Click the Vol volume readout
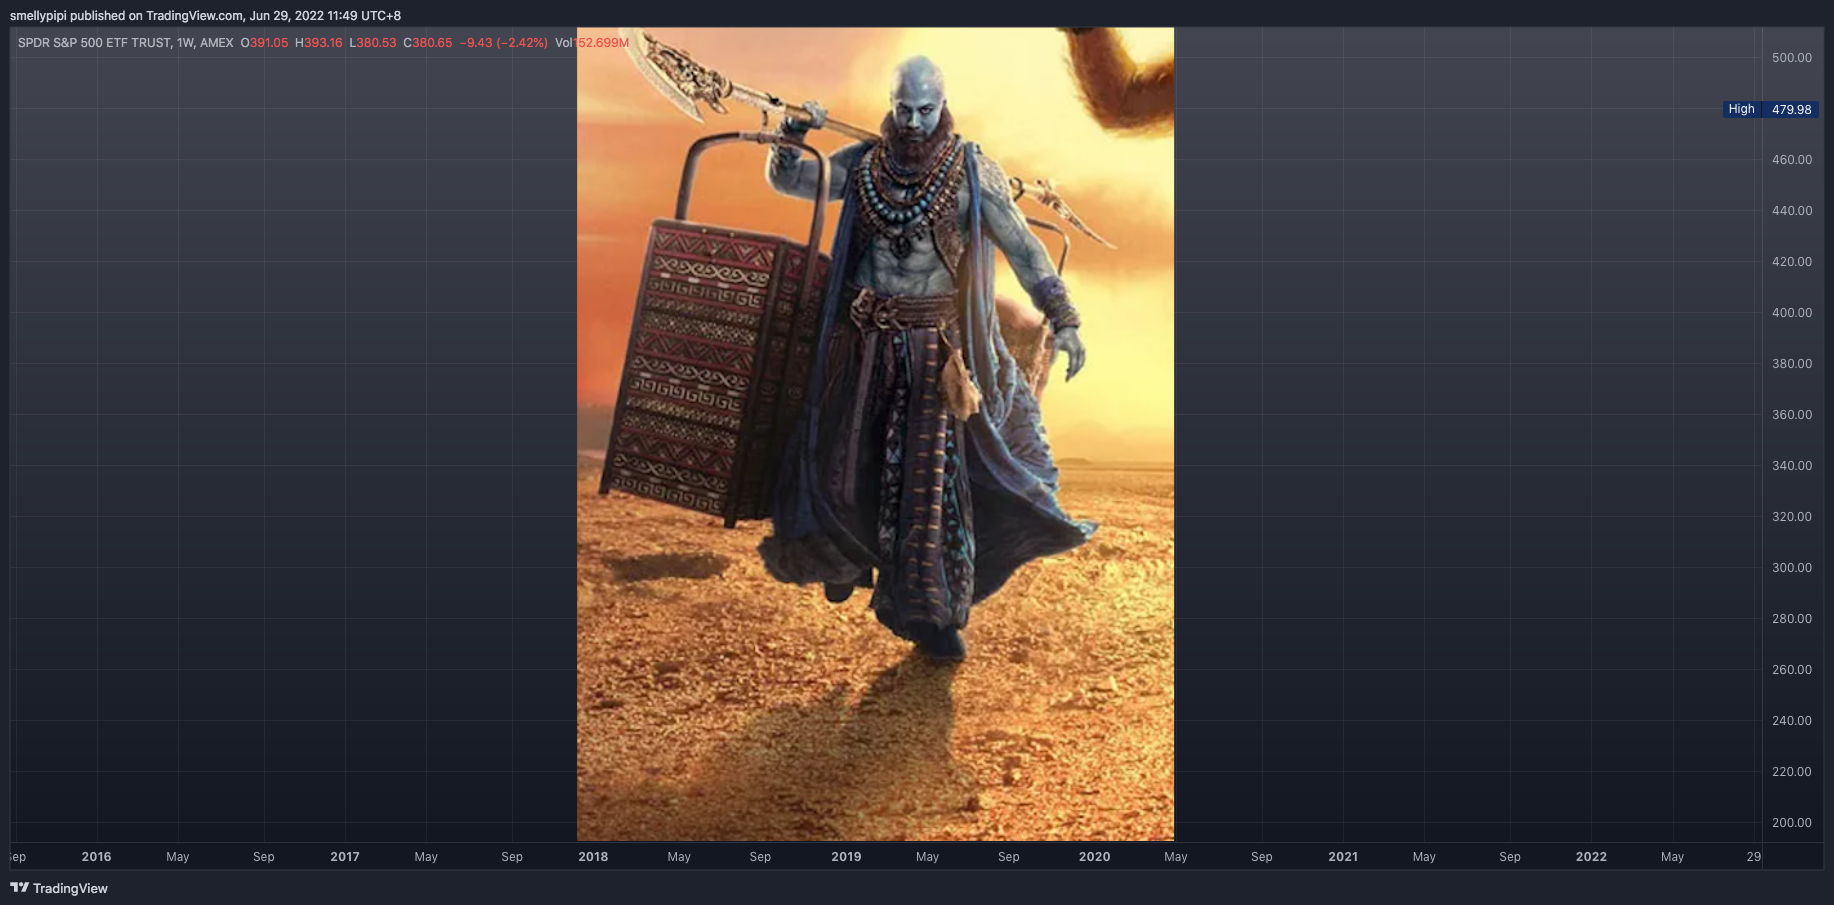This screenshot has height=905, width=1834. (x=592, y=43)
